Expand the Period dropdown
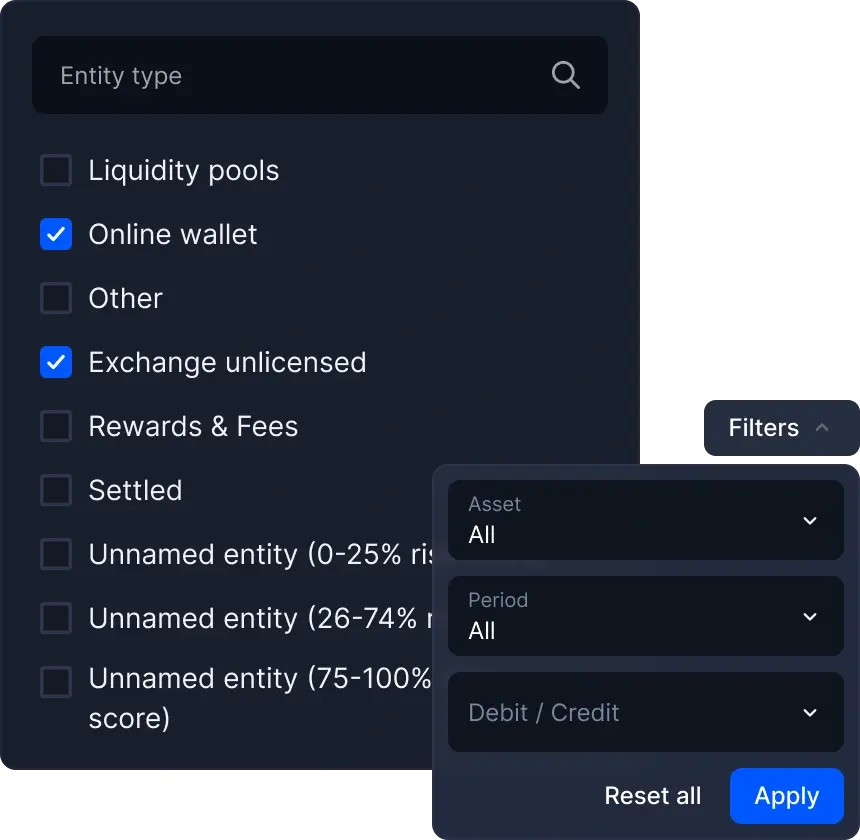 point(645,616)
